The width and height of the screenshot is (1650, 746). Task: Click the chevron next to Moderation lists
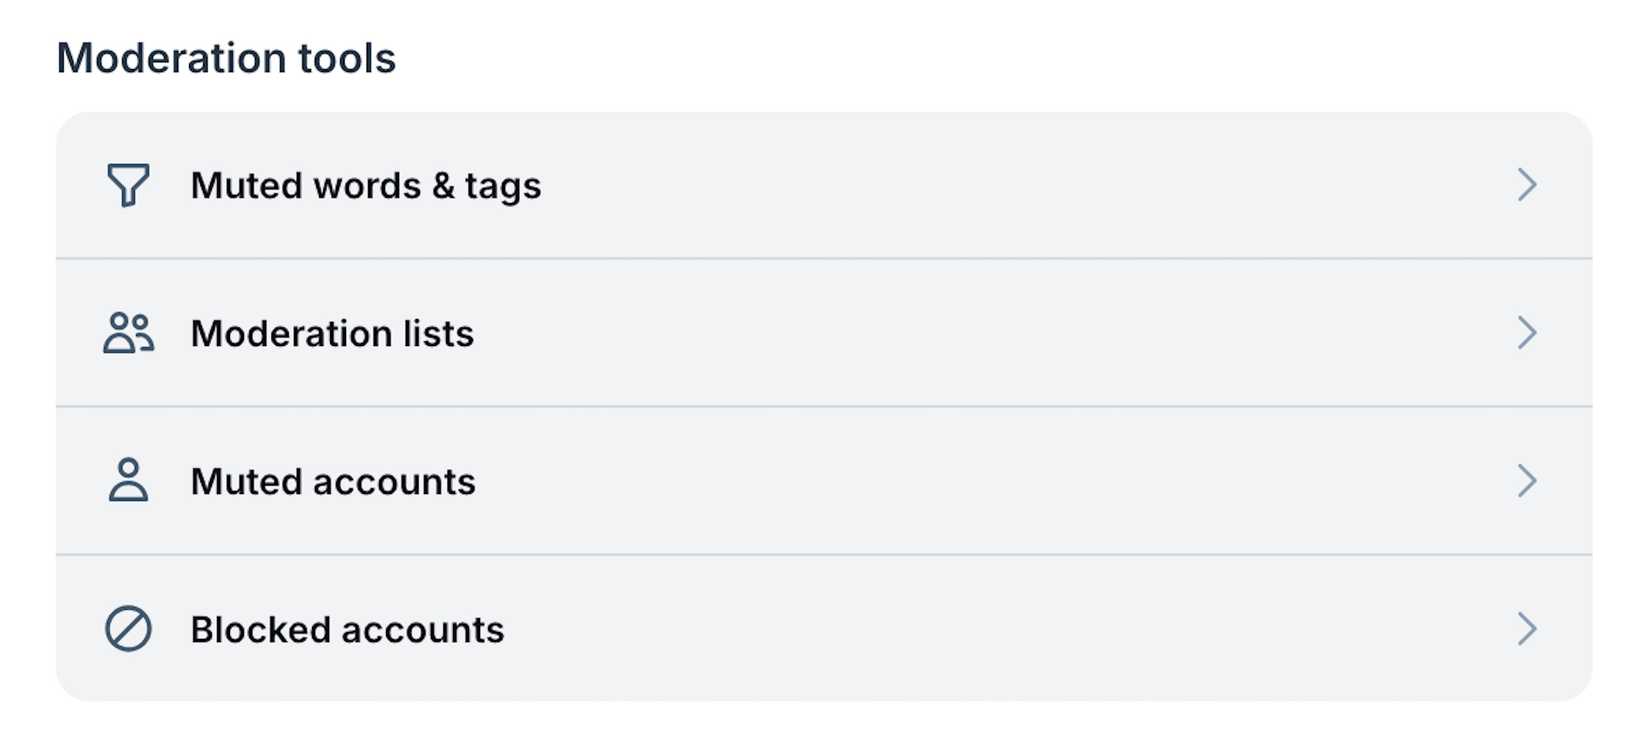[1527, 333]
